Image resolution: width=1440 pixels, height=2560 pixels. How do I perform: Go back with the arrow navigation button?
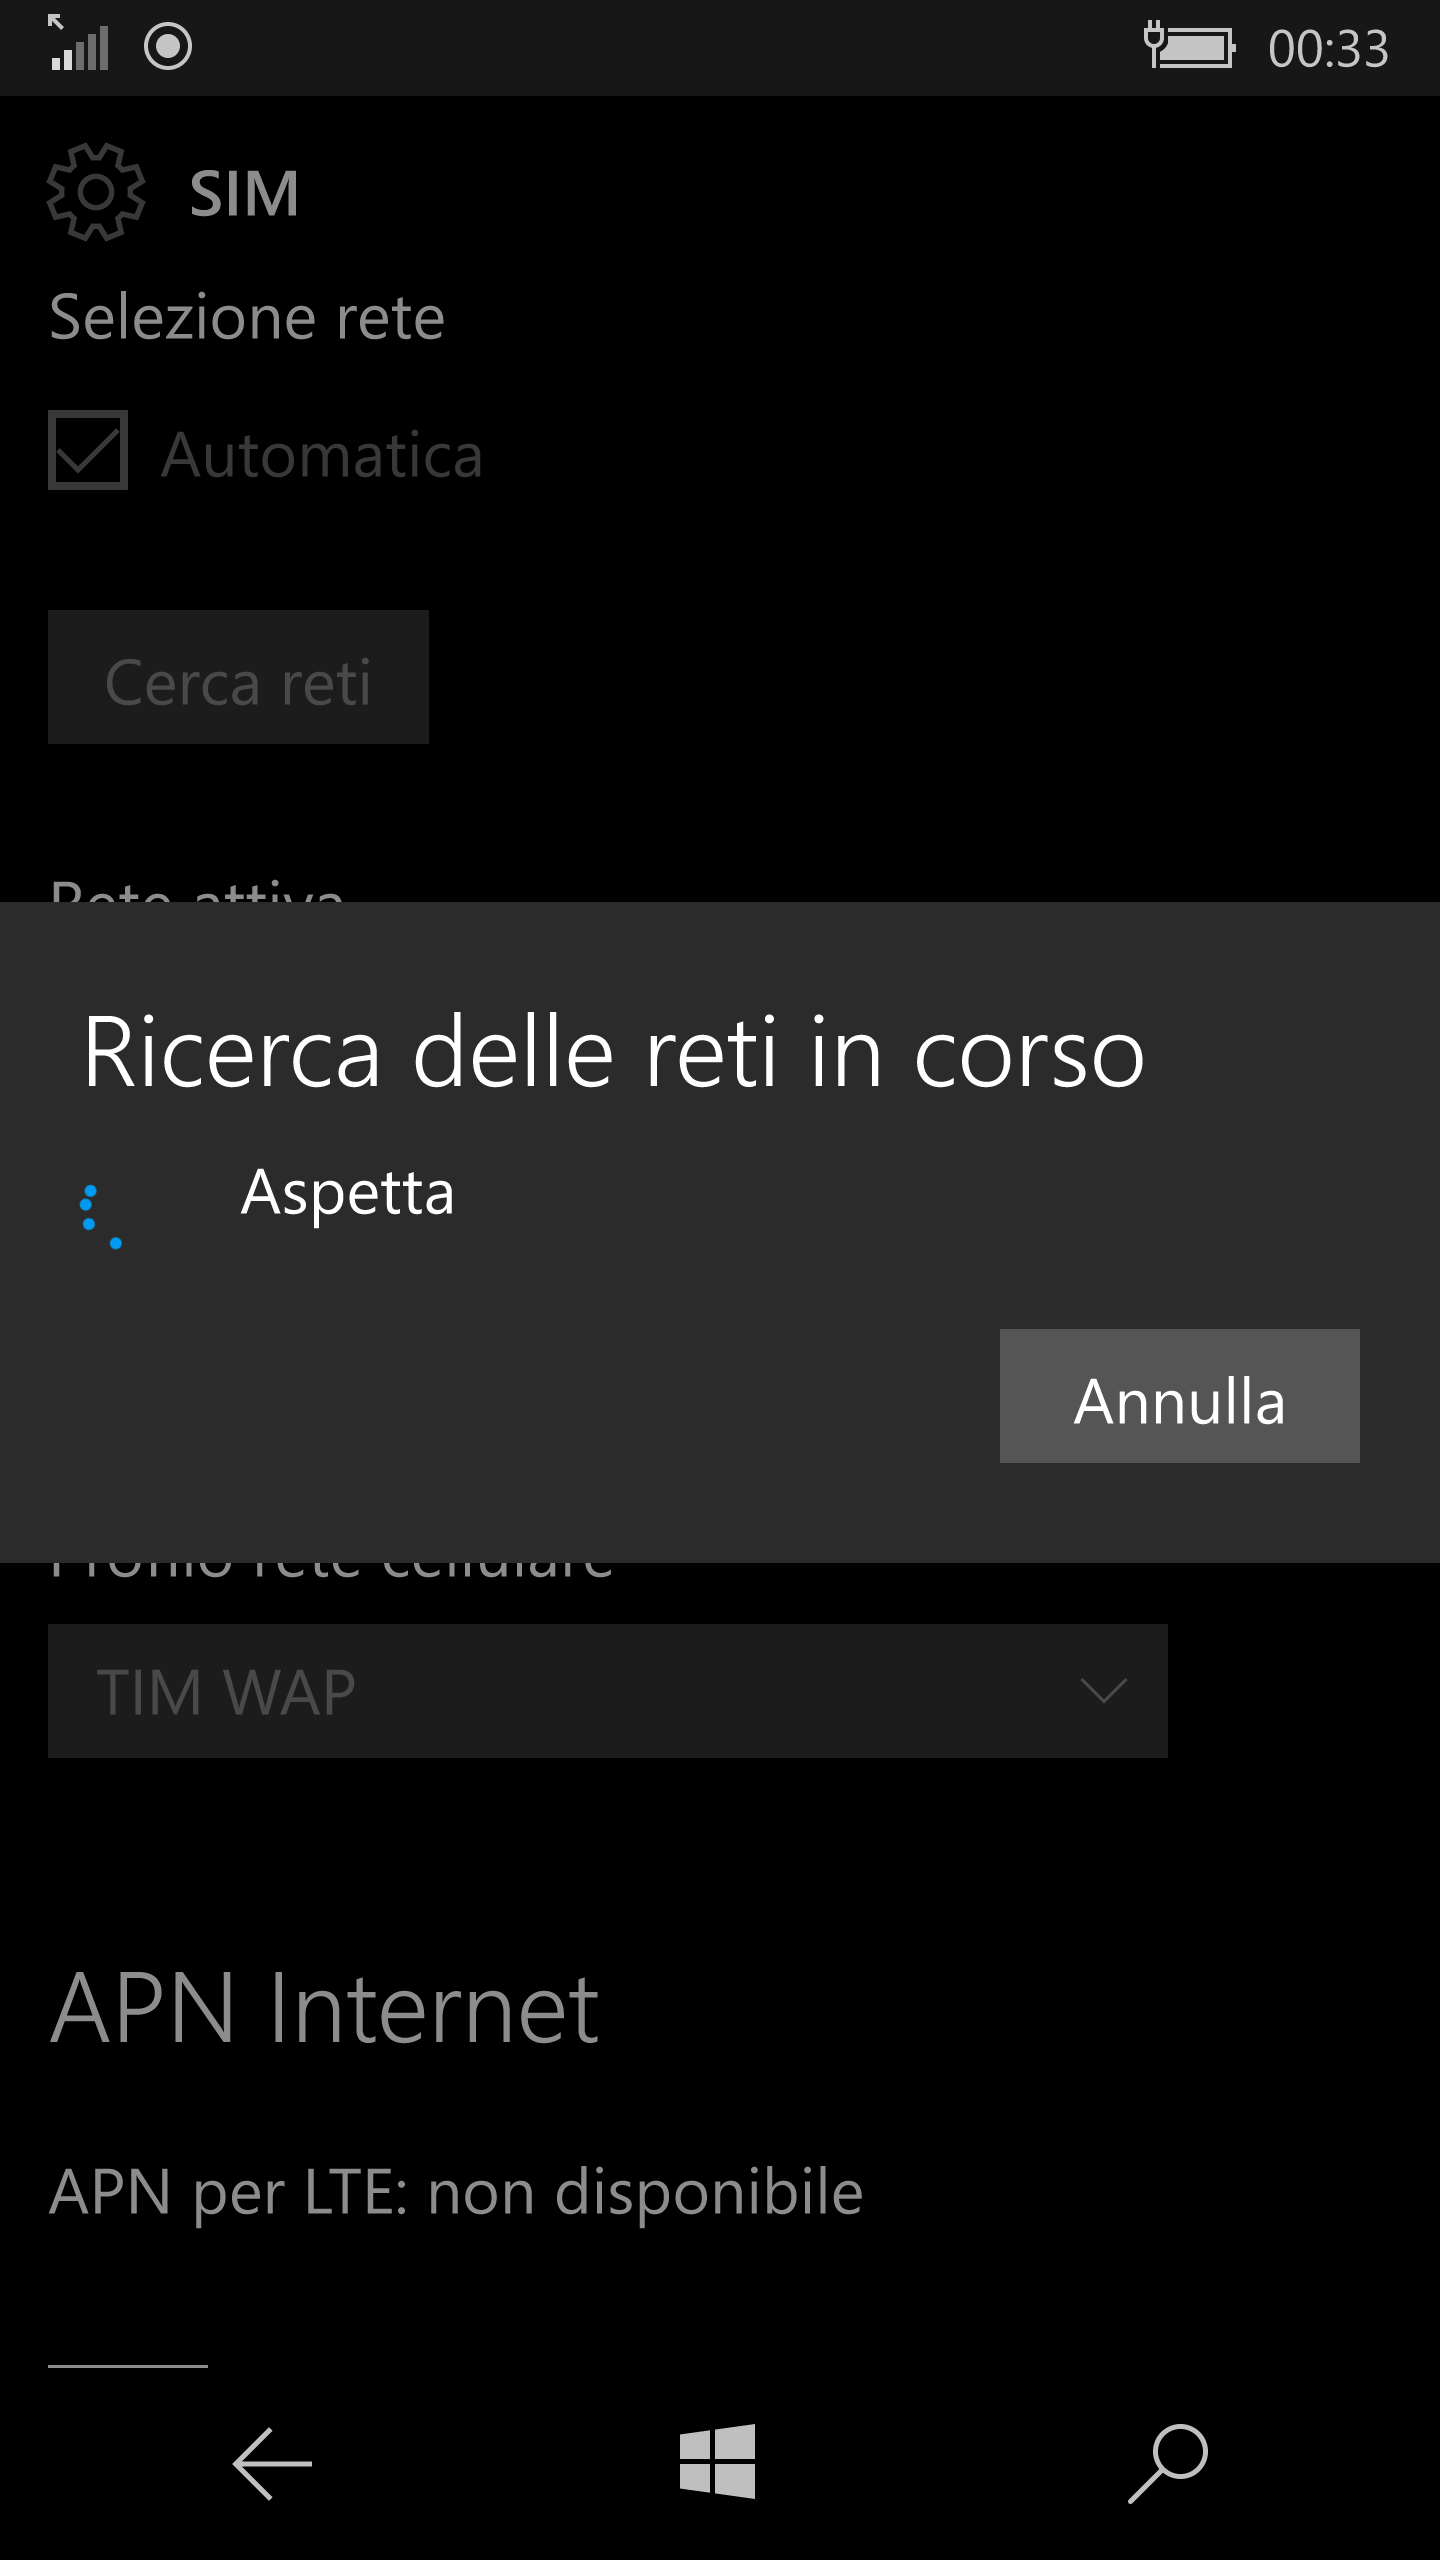click(x=272, y=2464)
